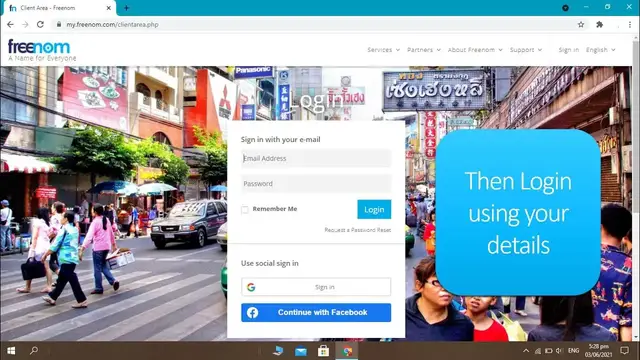
Task: Open battery status tray icon
Action: [549, 351]
